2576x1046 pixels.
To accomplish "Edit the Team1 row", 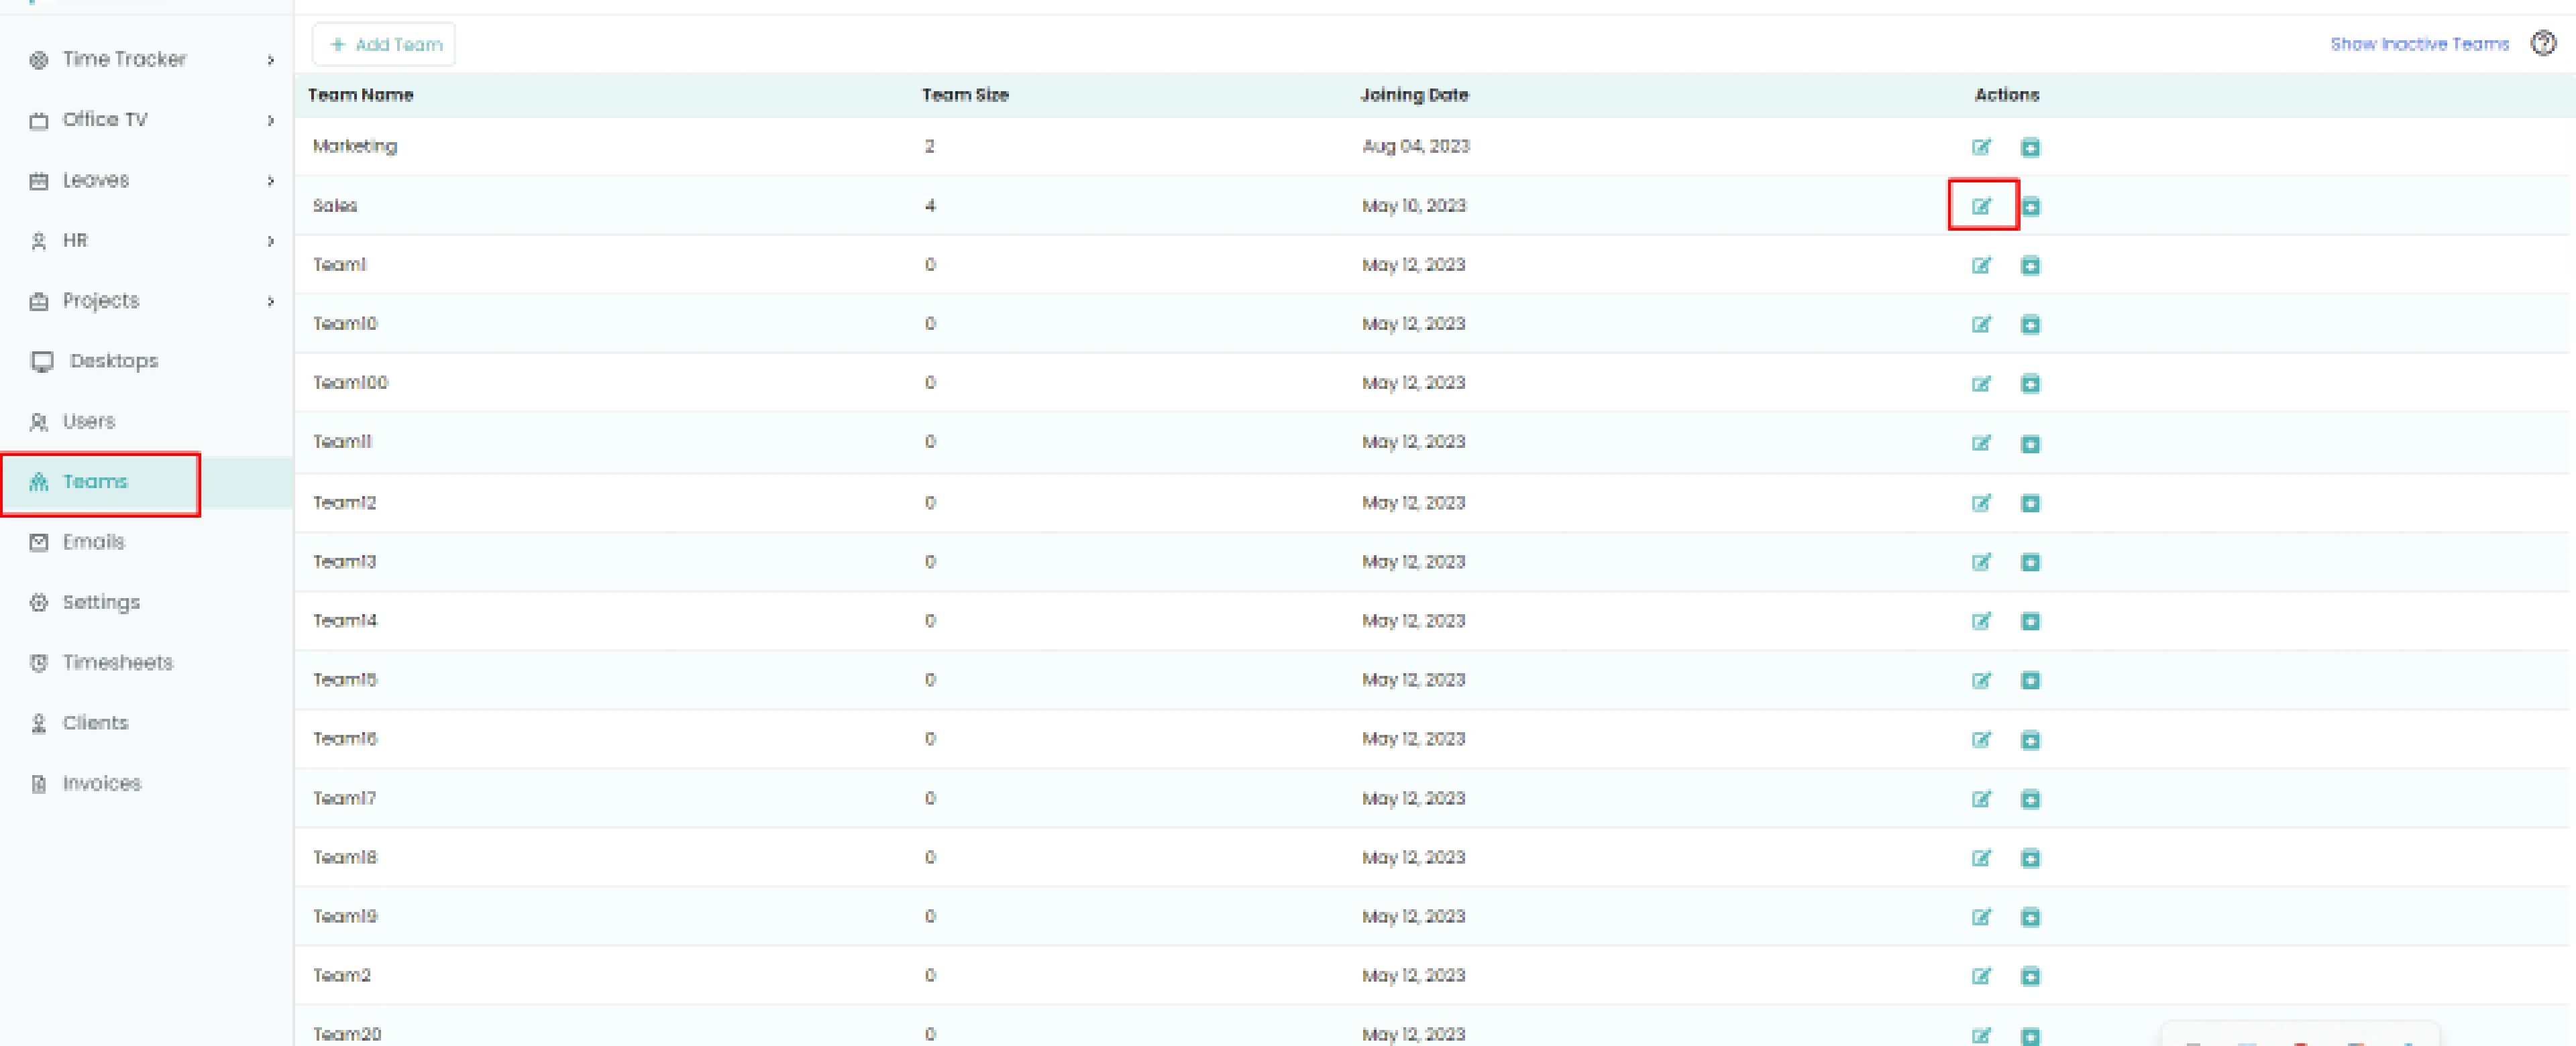I will point(1981,265).
